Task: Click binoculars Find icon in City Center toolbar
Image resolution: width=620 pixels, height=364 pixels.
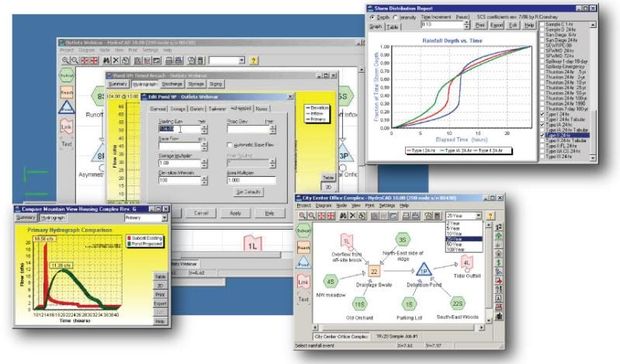Action: (x=343, y=216)
